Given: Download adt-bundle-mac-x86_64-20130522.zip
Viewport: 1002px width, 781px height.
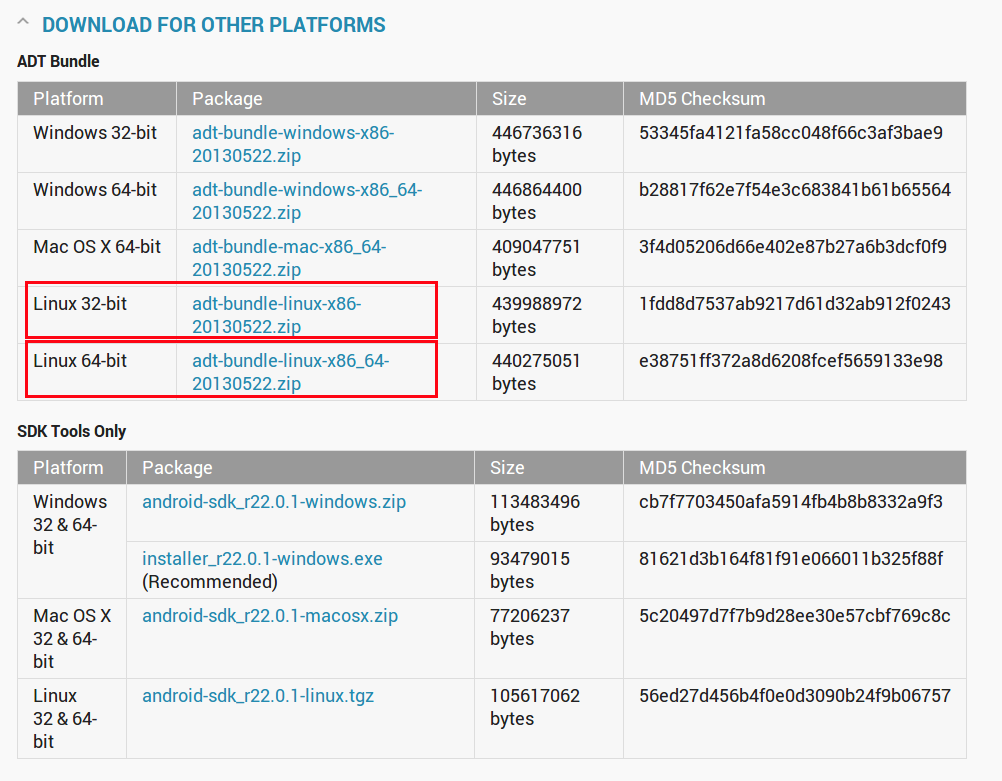Looking at the screenshot, I should [289, 258].
